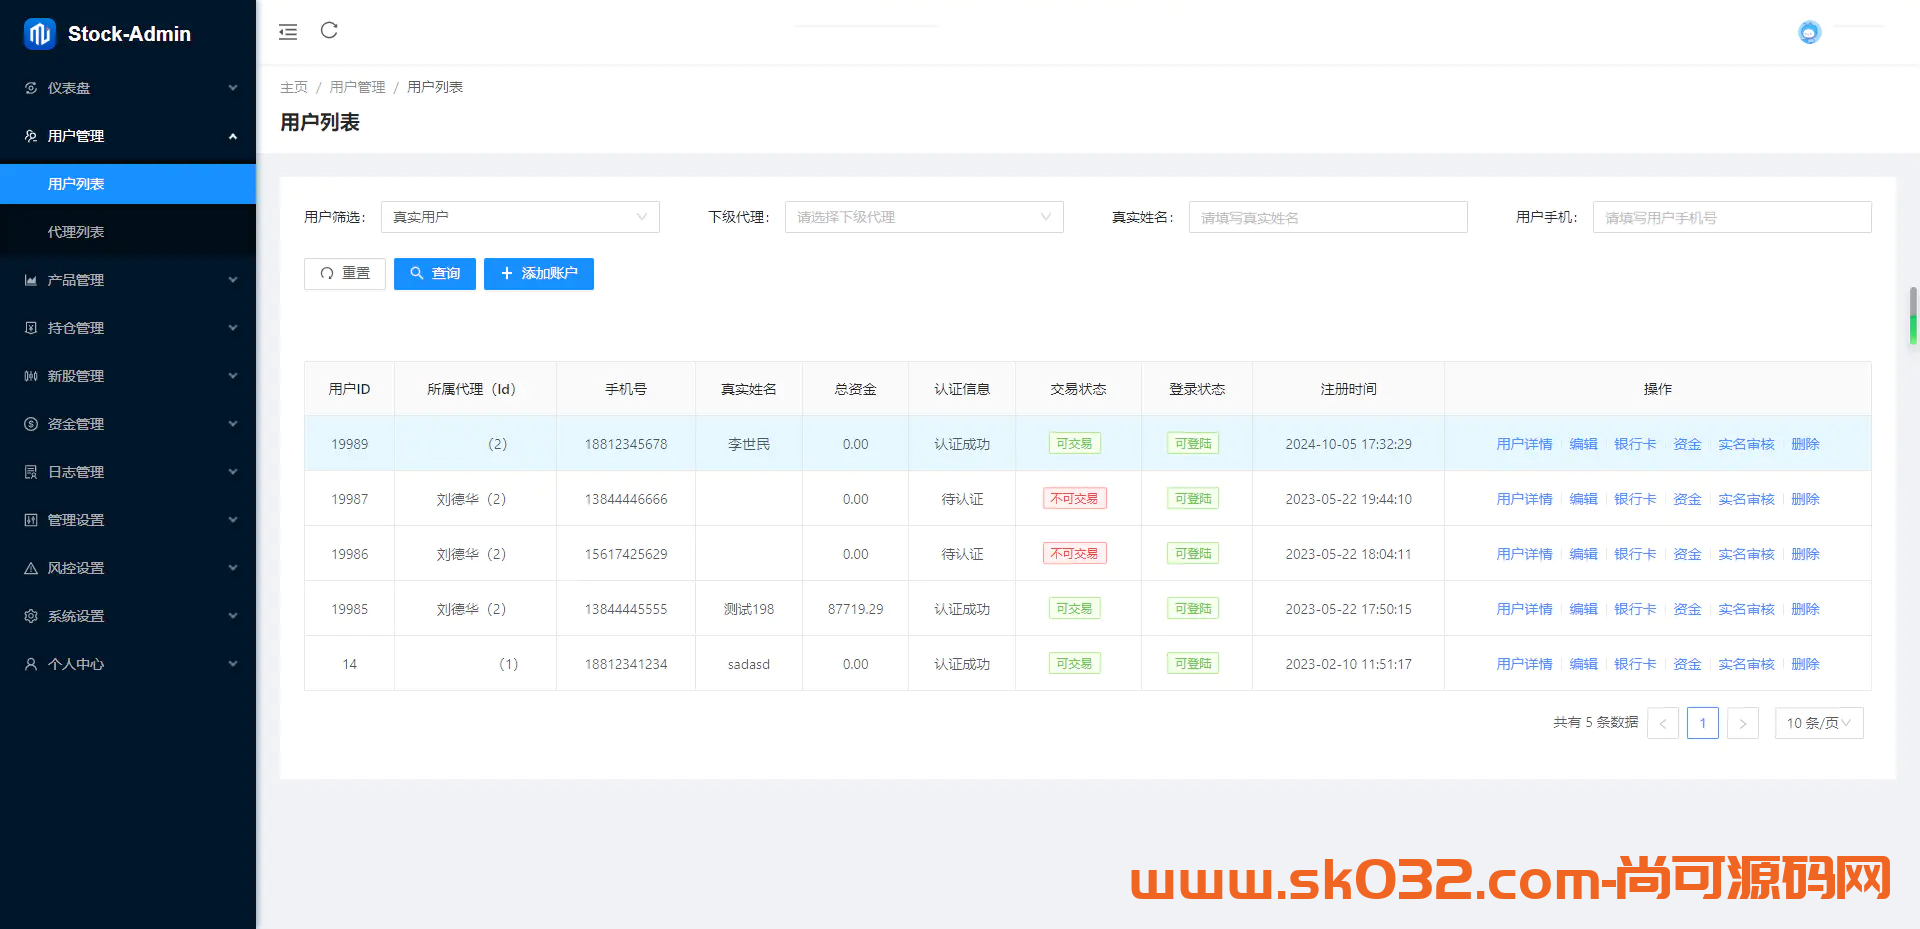The image size is (1920, 929).
Task: Click phone number 13844445555
Action: 626,609
